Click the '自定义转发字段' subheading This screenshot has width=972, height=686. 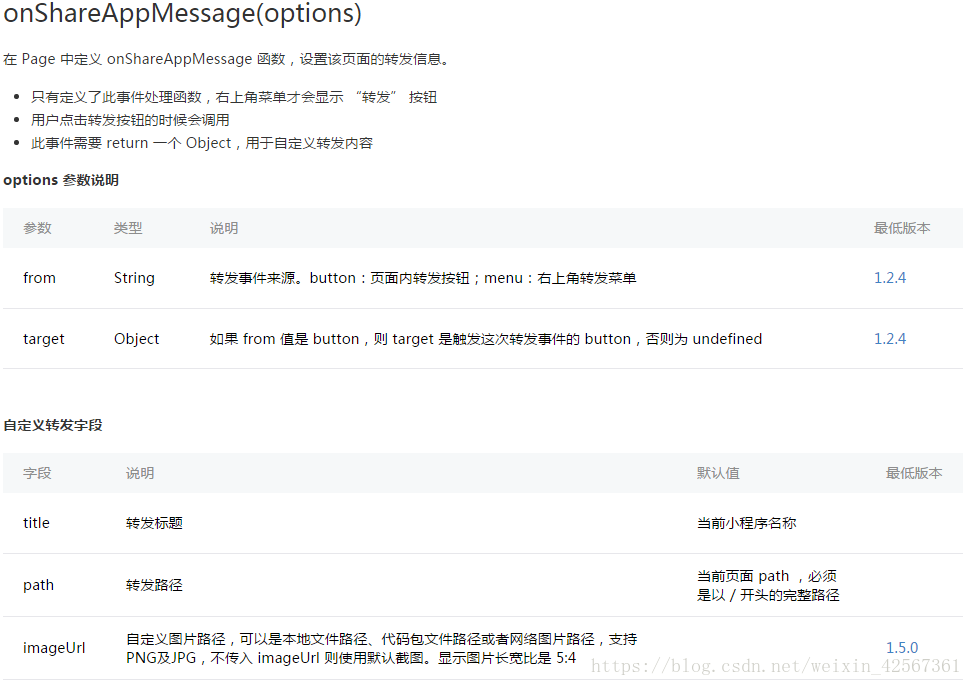[x=53, y=425]
